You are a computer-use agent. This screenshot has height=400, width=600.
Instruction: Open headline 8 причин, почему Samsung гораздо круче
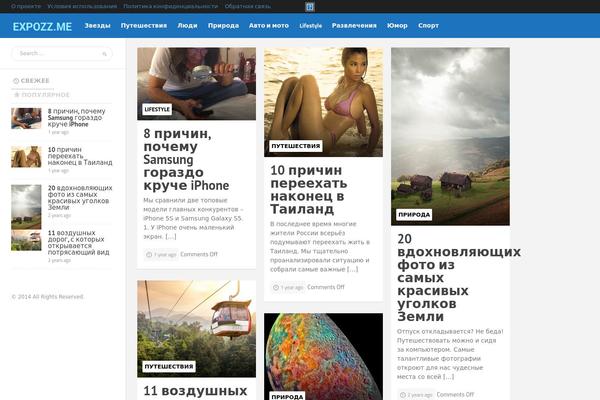point(186,160)
